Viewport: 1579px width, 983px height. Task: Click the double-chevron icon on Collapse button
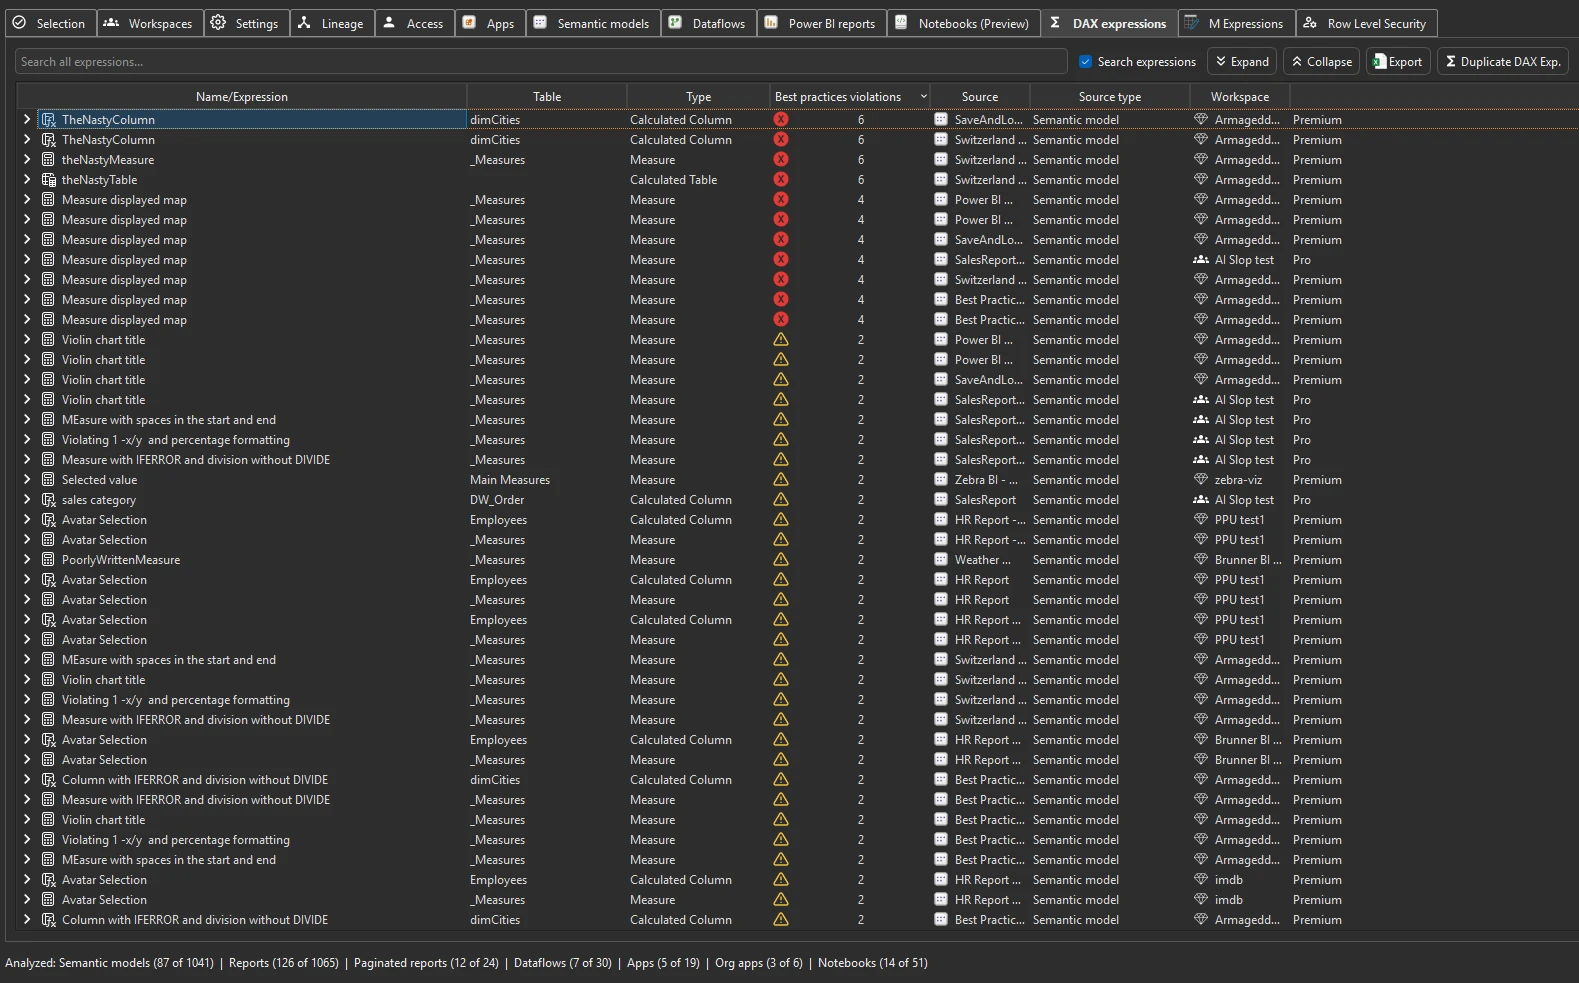1297,62
